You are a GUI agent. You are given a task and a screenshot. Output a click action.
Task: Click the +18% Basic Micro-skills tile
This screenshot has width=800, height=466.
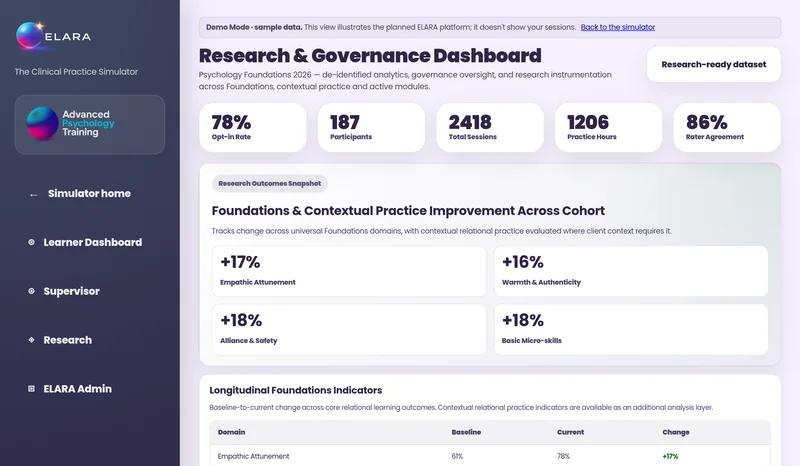click(631, 329)
